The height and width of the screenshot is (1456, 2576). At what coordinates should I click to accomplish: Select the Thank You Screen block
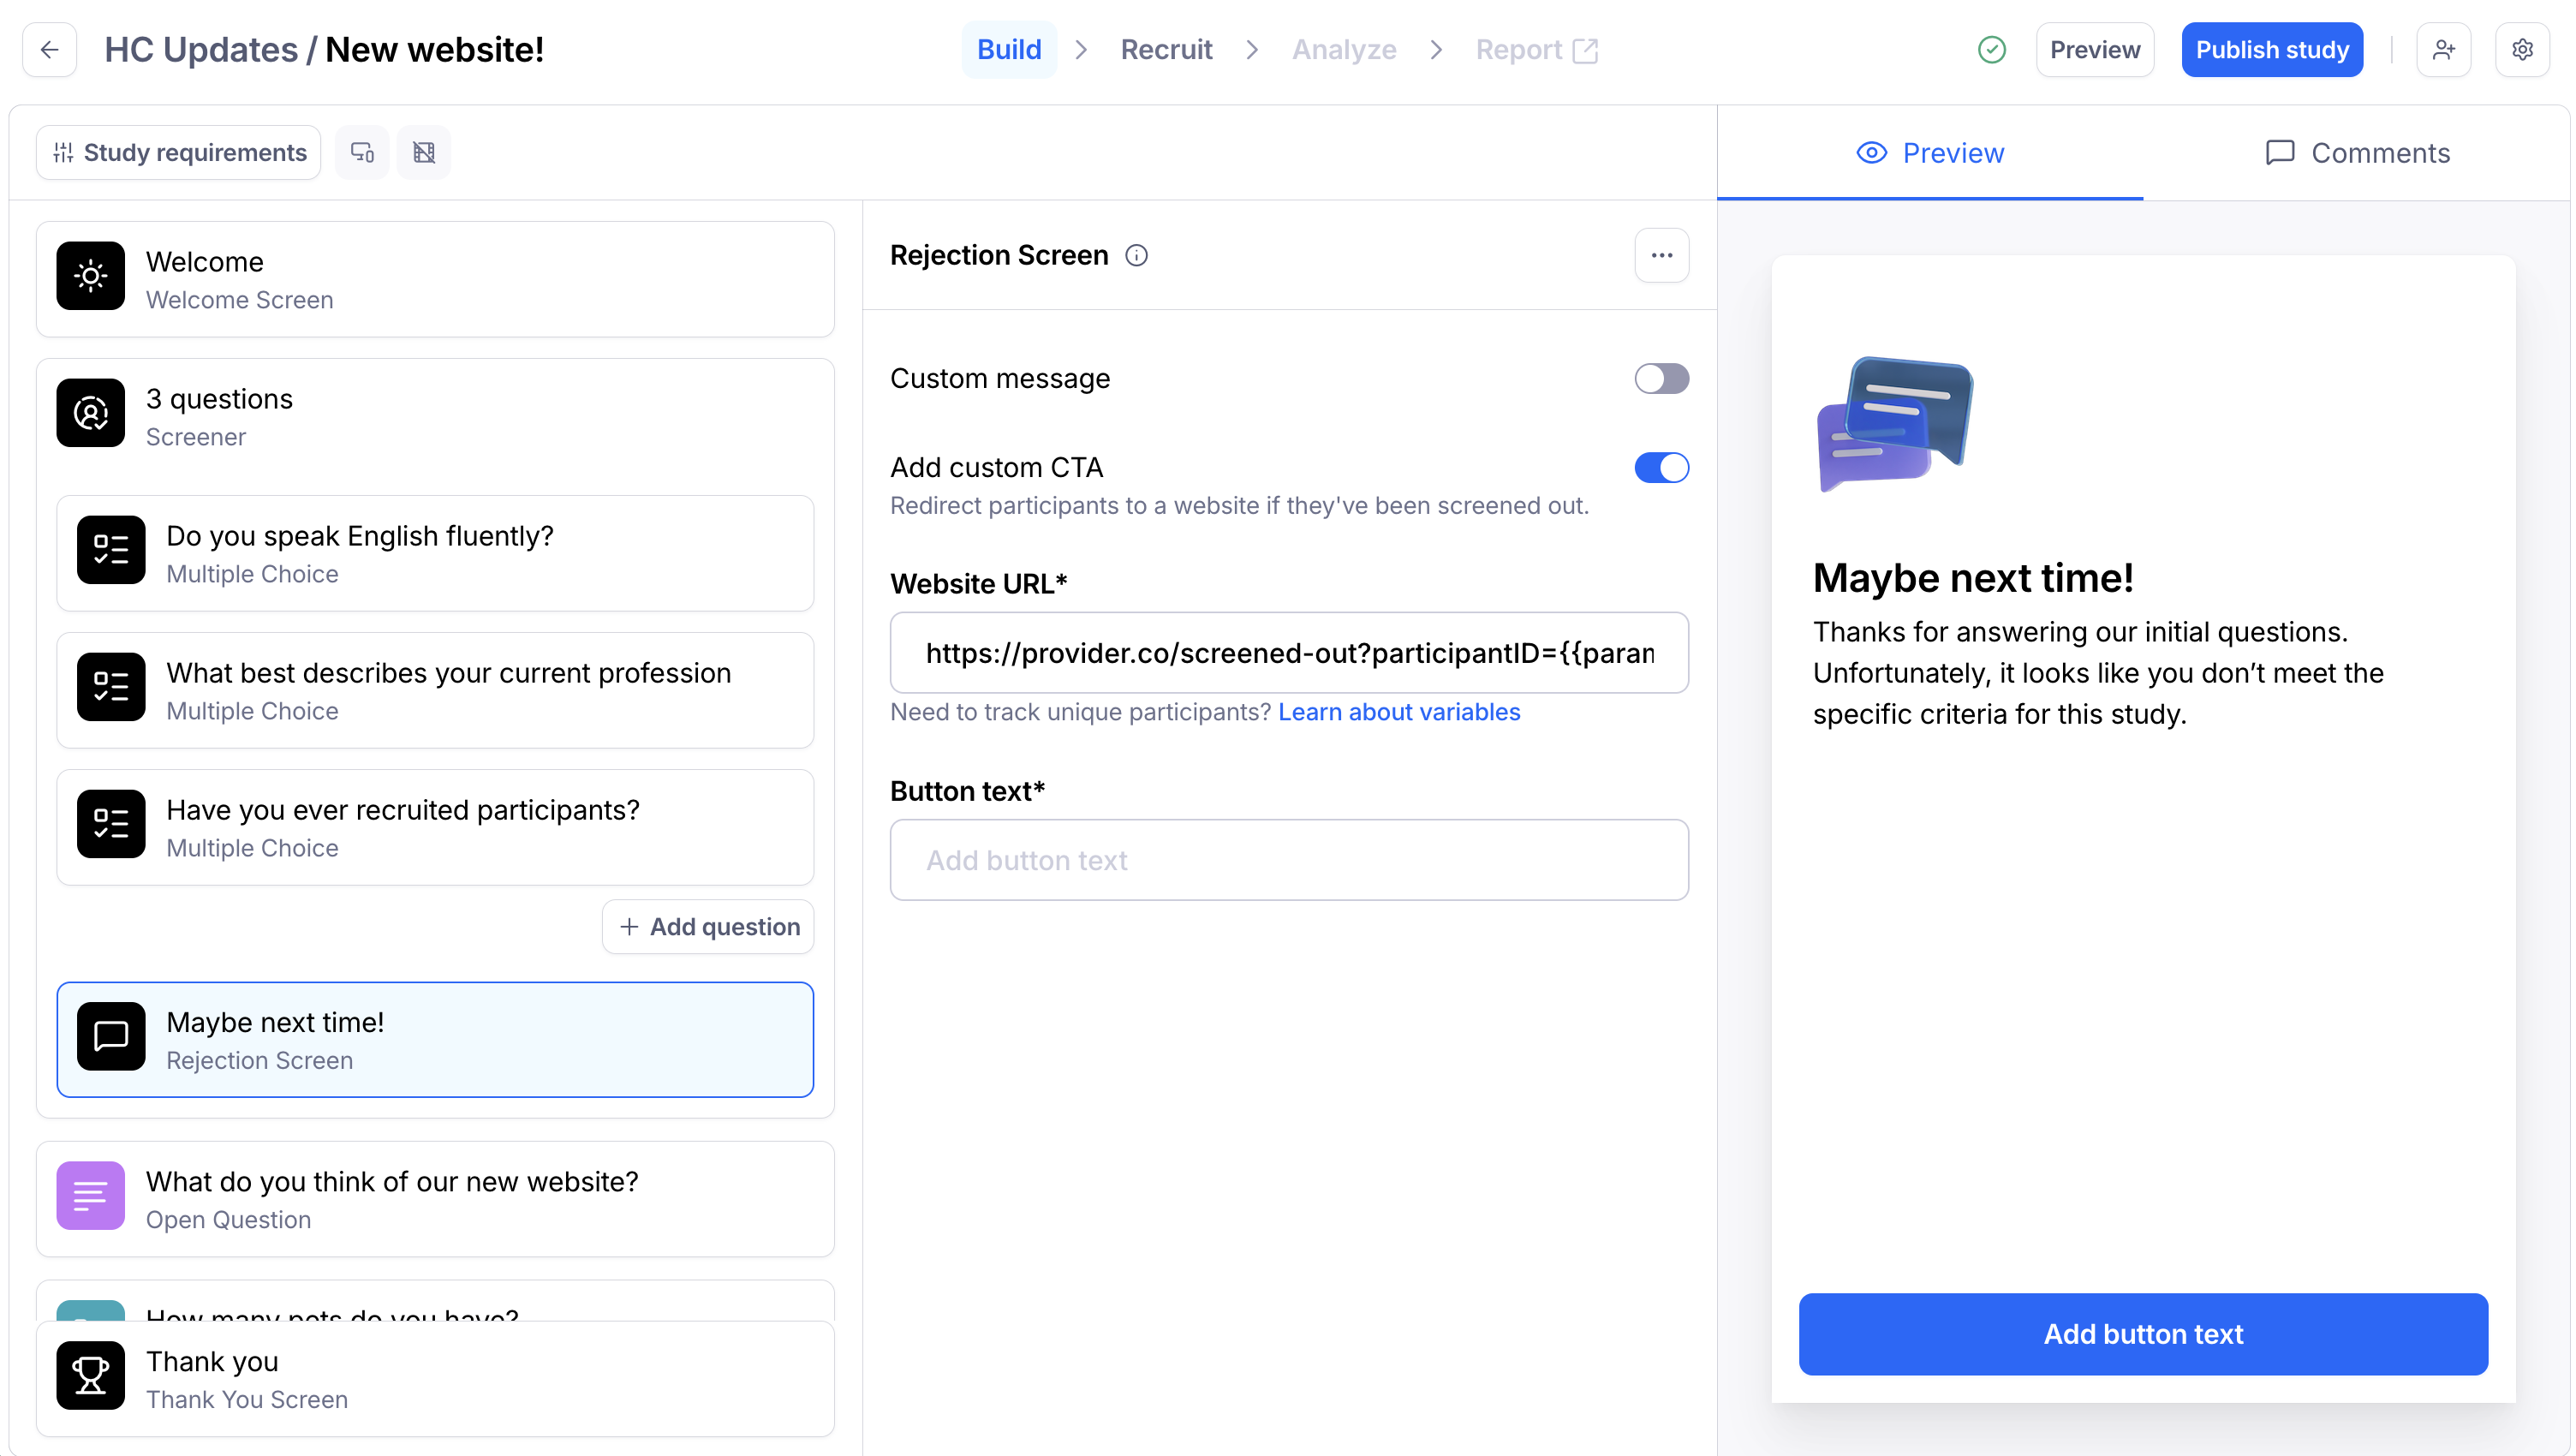[x=435, y=1379]
